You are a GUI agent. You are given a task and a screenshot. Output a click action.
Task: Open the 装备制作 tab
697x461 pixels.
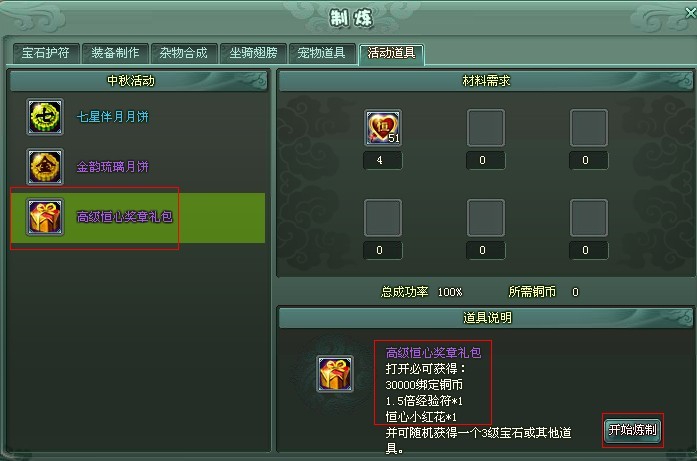(115, 53)
